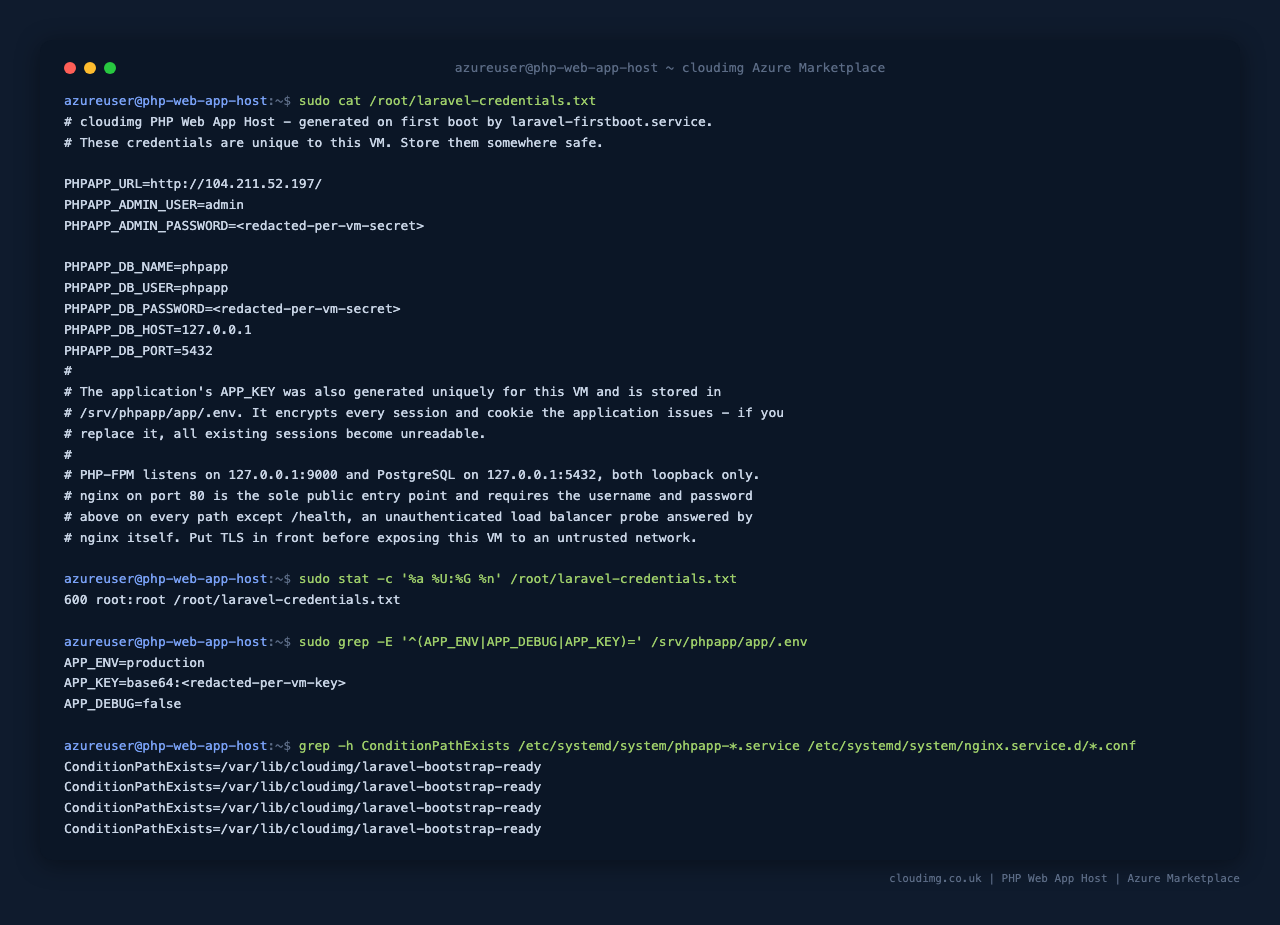Click the line about PHP-FPM listening on 127.0.0.1:9000
1280x925 pixels.
(x=412, y=475)
